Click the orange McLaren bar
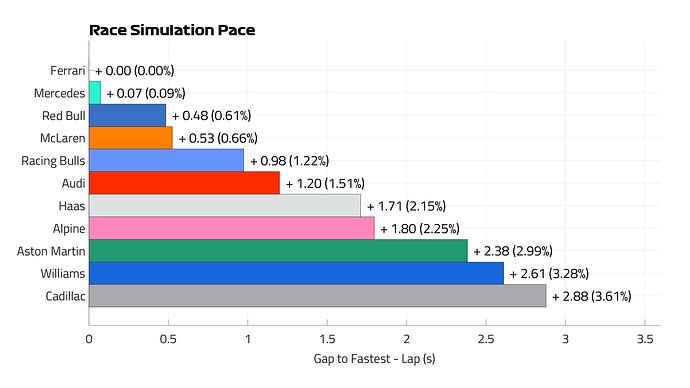The image size is (690, 388). [131, 138]
